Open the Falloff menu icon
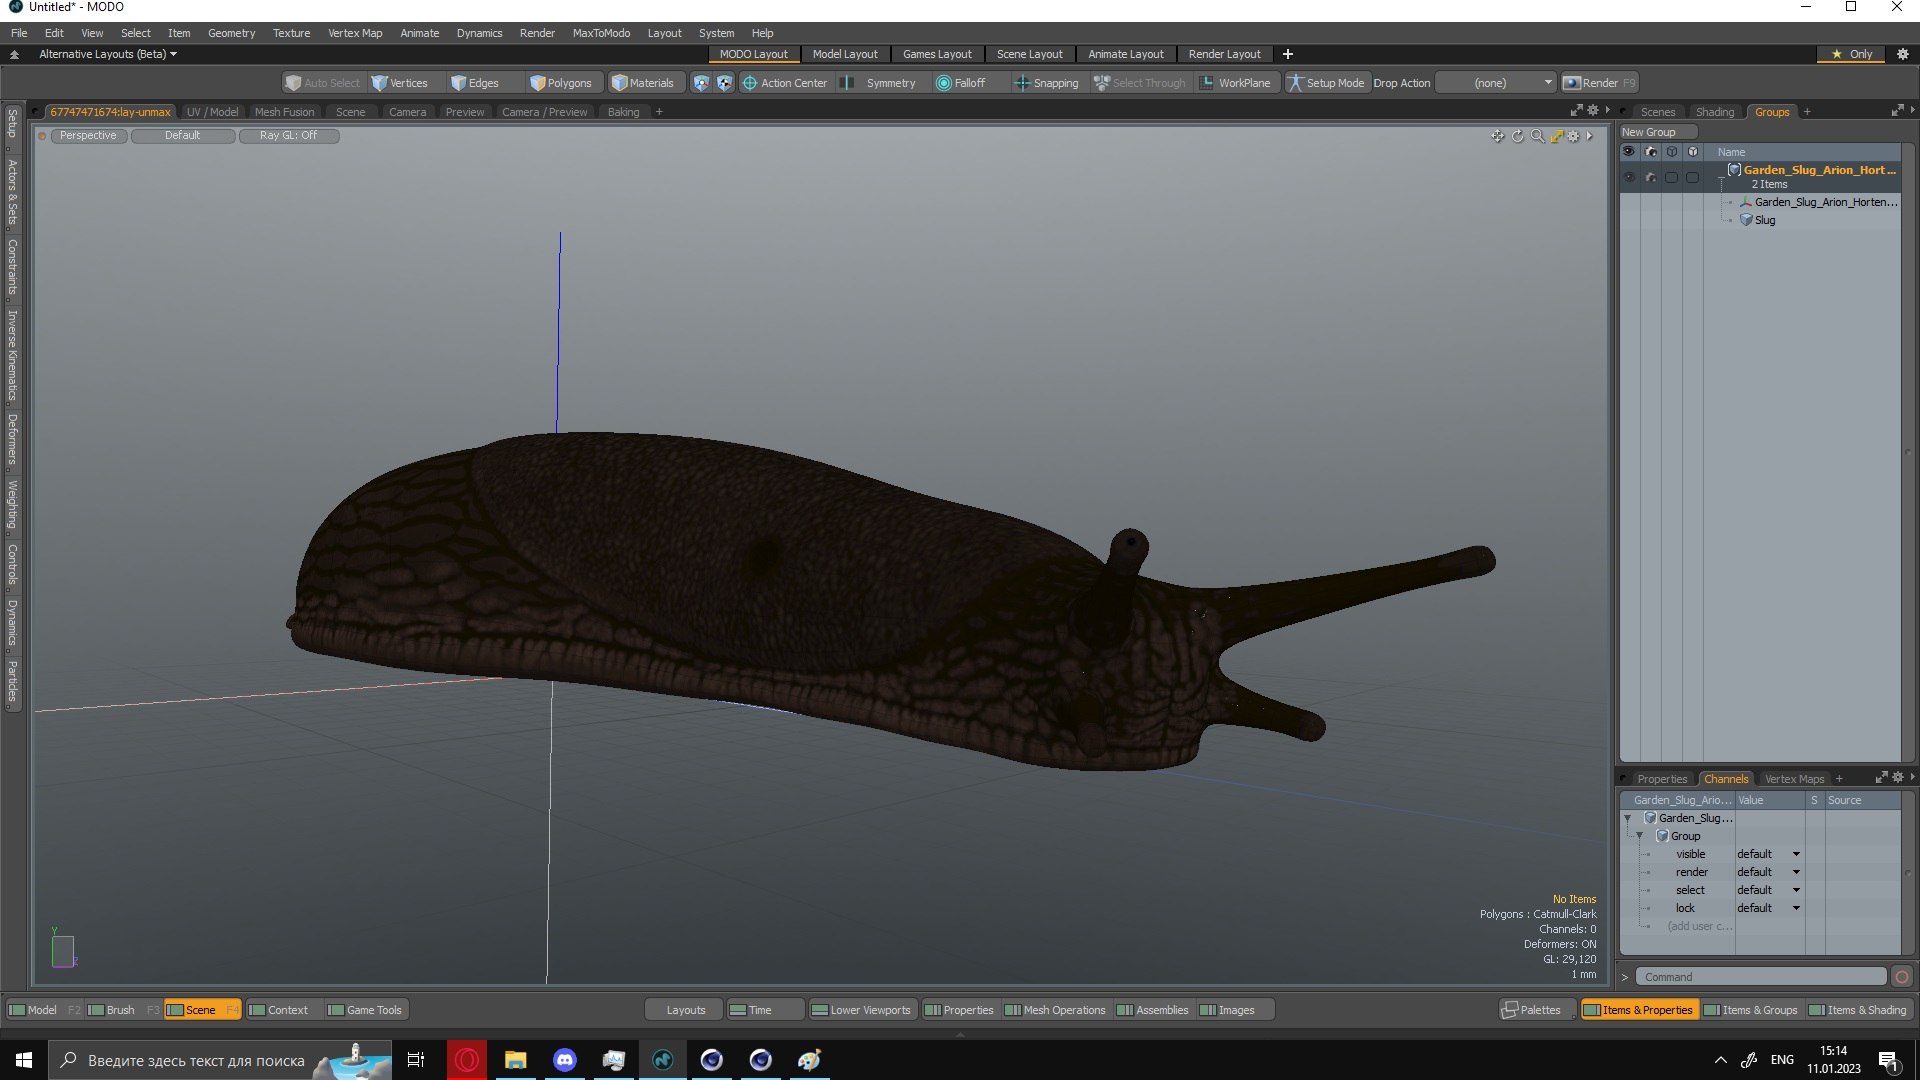The height and width of the screenshot is (1080, 1920). pos(943,83)
